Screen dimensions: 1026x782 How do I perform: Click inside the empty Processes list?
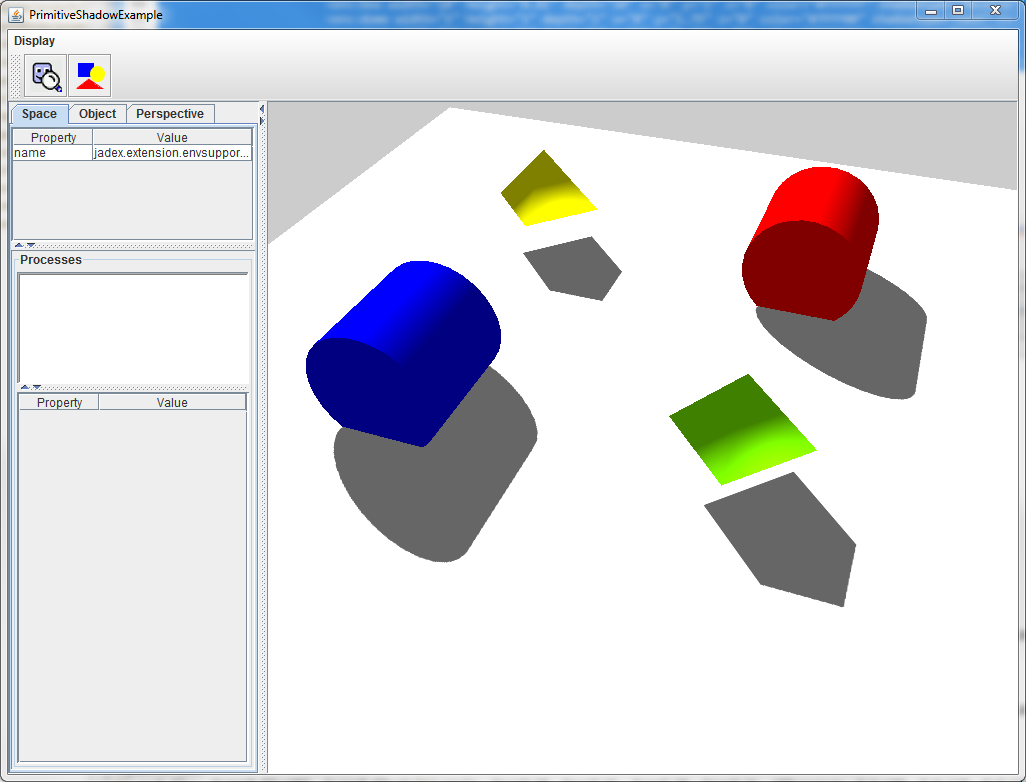pos(133,328)
